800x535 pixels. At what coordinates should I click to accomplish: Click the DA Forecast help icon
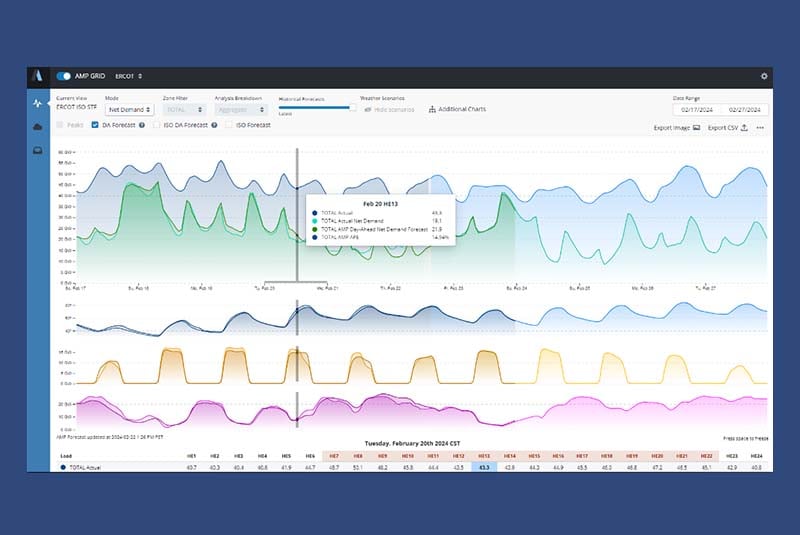coord(142,126)
